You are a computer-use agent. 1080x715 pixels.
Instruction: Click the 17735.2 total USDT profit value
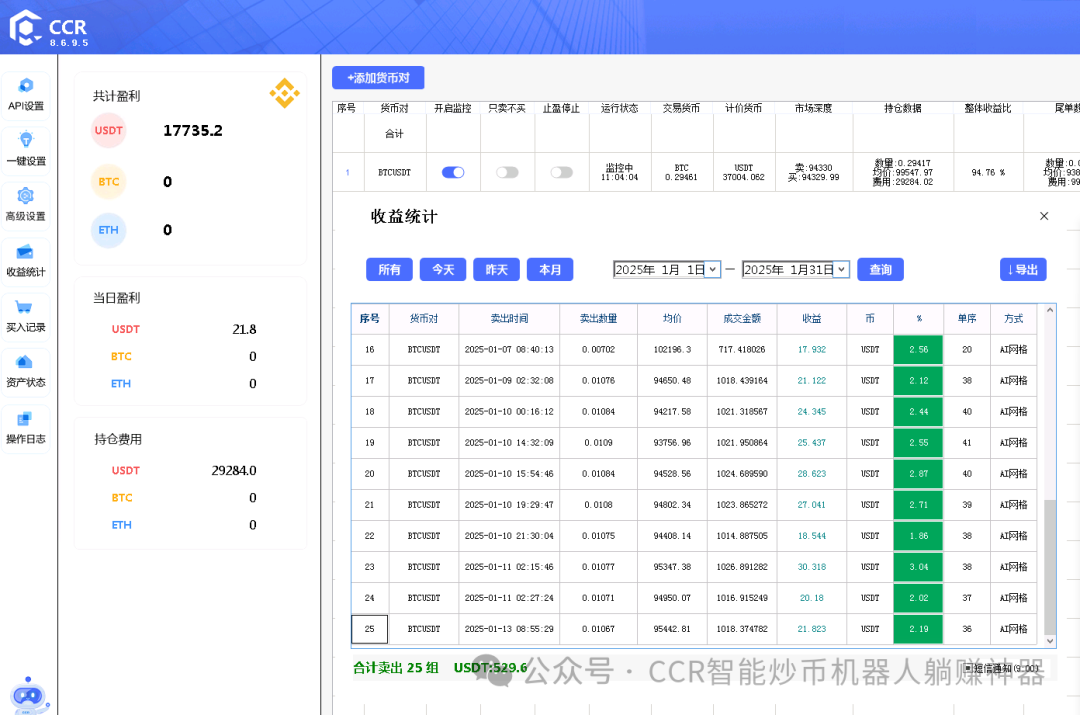(x=193, y=131)
